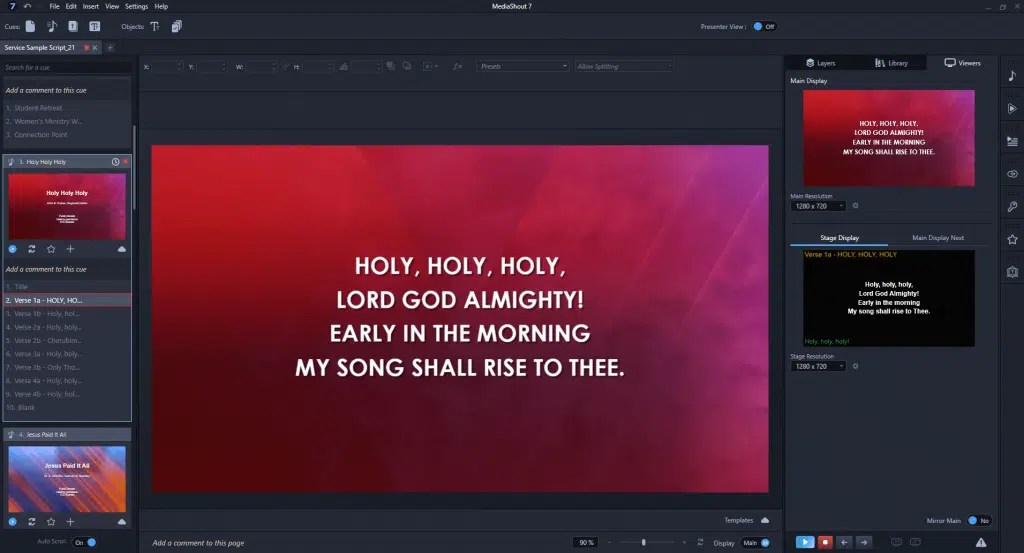Open Main Resolution settings gear

coord(856,206)
